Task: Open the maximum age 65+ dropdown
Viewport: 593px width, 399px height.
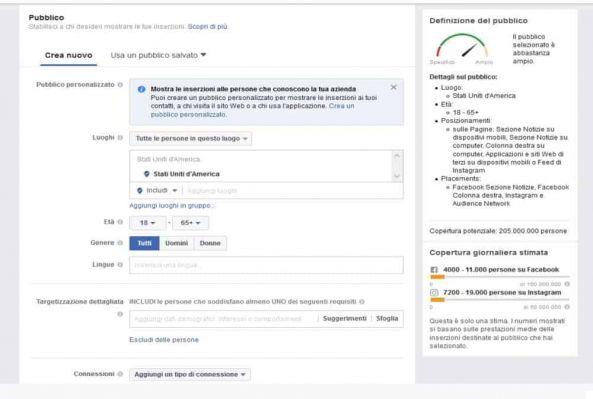Action: pos(190,223)
